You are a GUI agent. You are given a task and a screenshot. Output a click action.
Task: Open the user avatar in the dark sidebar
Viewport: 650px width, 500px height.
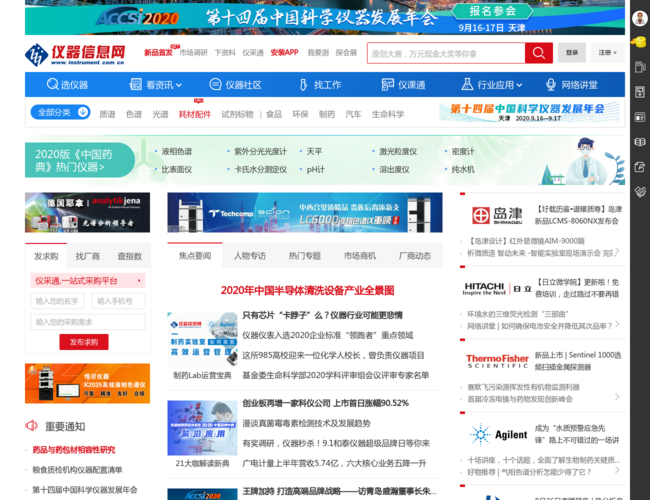tap(640, 18)
